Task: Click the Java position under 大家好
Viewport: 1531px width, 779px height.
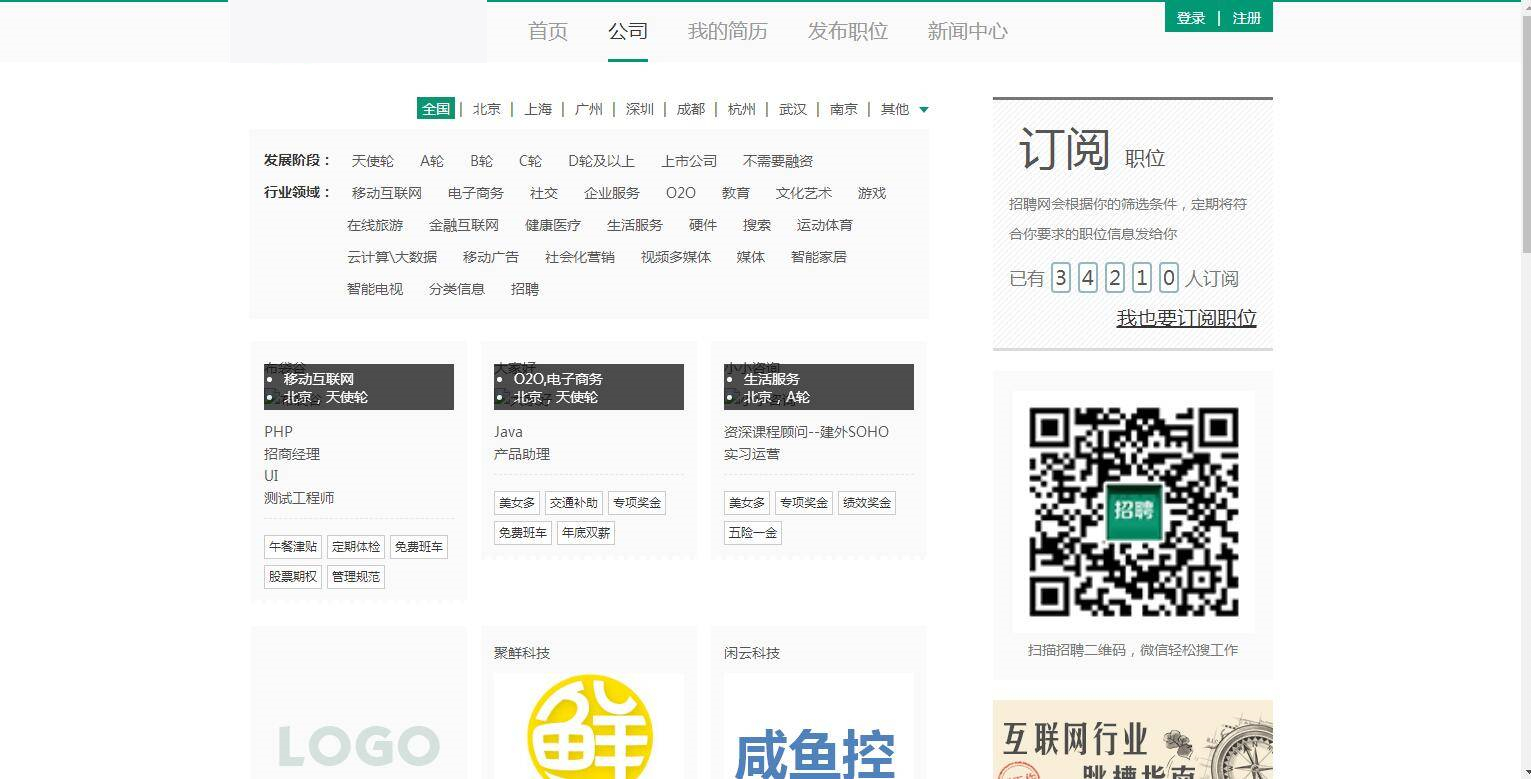Action: pyautogui.click(x=507, y=431)
